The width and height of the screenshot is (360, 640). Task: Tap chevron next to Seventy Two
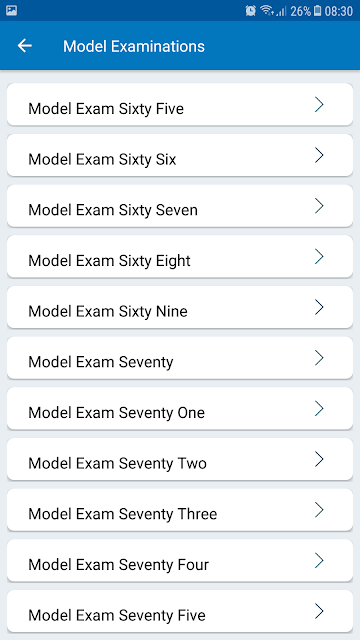pyautogui.click(x=319, y=459)
